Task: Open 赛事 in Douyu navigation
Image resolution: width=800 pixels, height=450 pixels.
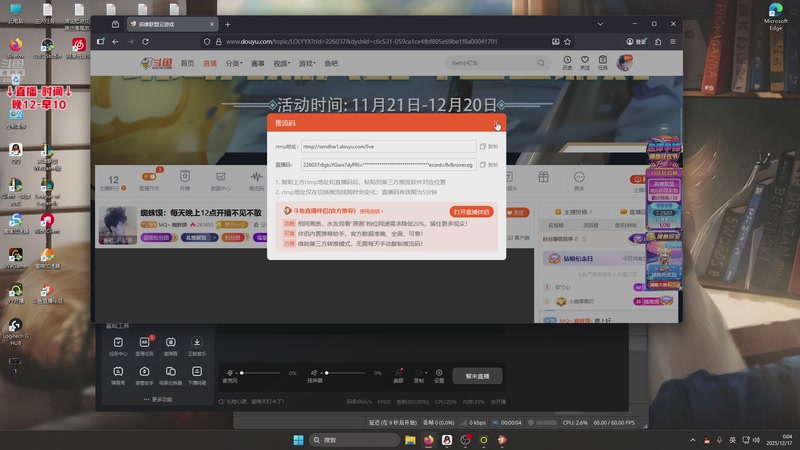Action: 258,63
